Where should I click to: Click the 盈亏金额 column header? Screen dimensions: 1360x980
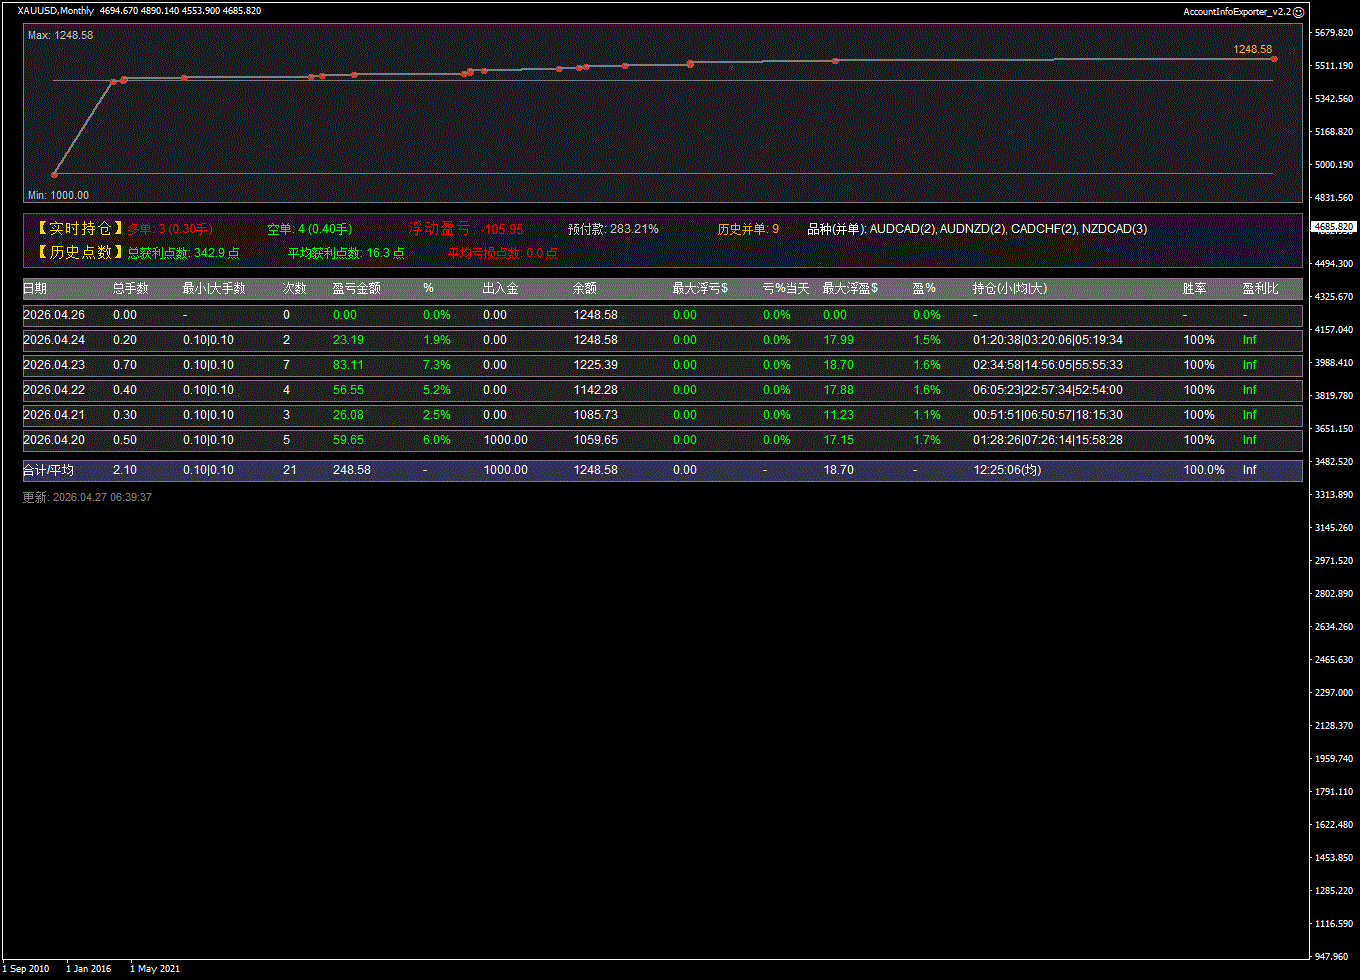(356, 288)
